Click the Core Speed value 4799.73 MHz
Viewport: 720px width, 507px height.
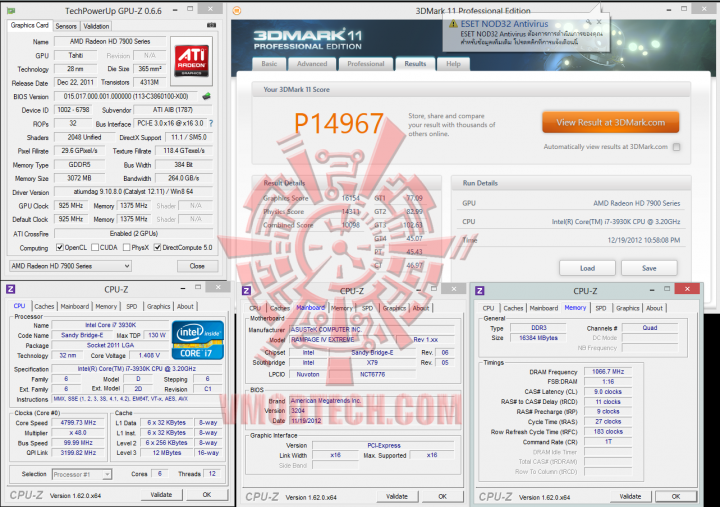coord(78,422)
